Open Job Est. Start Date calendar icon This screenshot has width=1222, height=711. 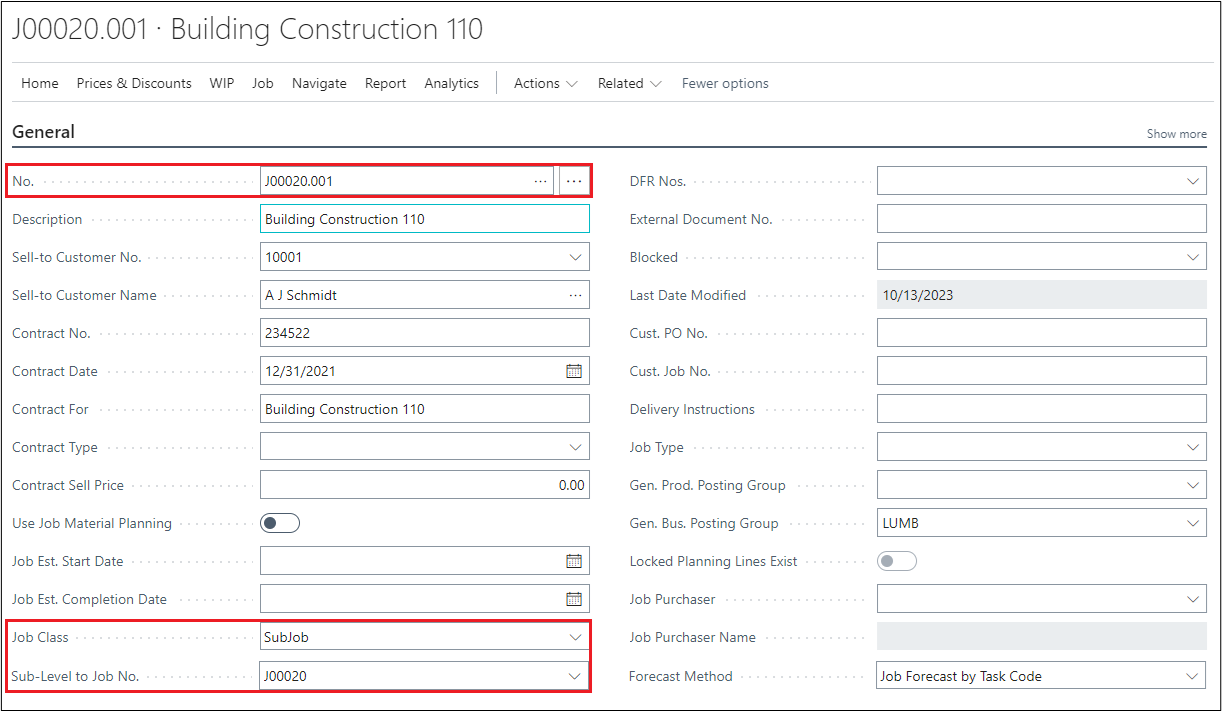[574, 561]
